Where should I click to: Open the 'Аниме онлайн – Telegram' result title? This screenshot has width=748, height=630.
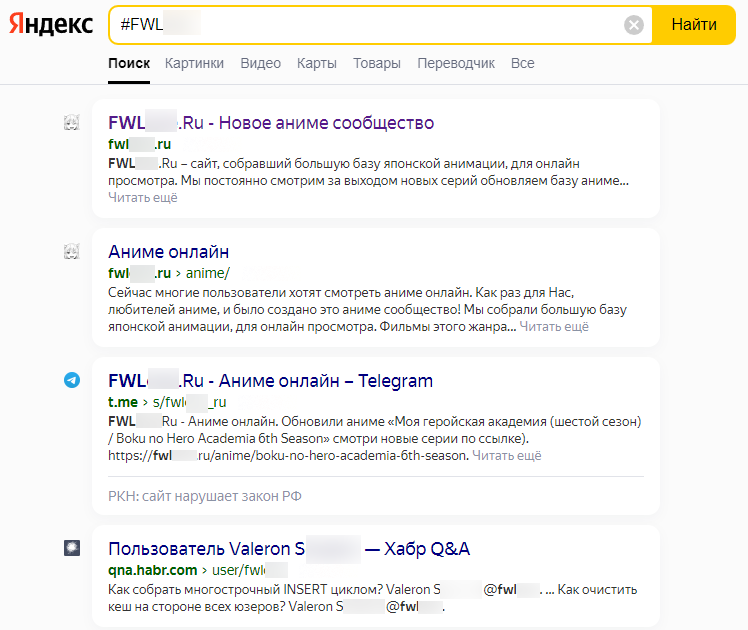tap(270, 381)
